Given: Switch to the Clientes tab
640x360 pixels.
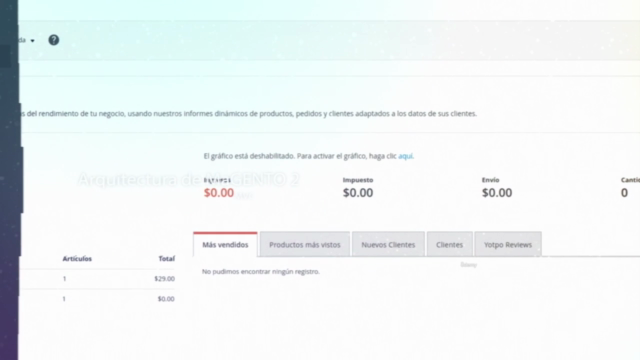Looking at the screenshot, I should point(449,244).
